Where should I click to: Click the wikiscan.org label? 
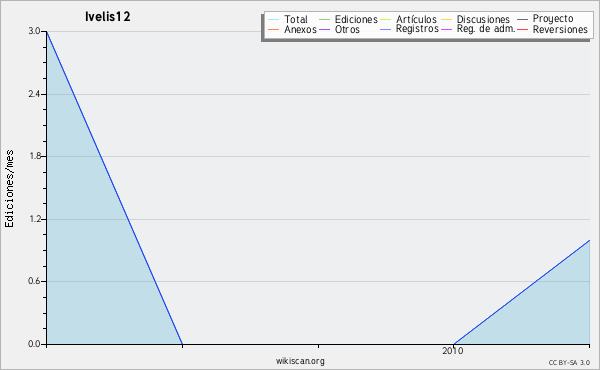tap(300, 361)
